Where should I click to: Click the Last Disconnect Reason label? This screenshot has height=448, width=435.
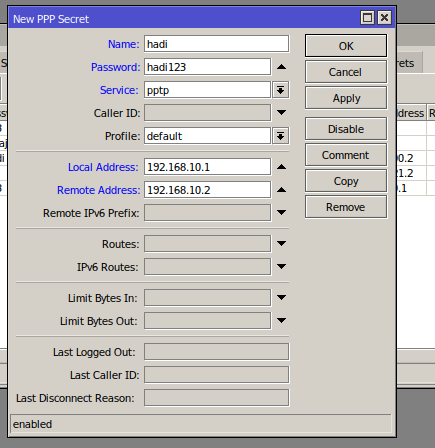click(75, 398)
